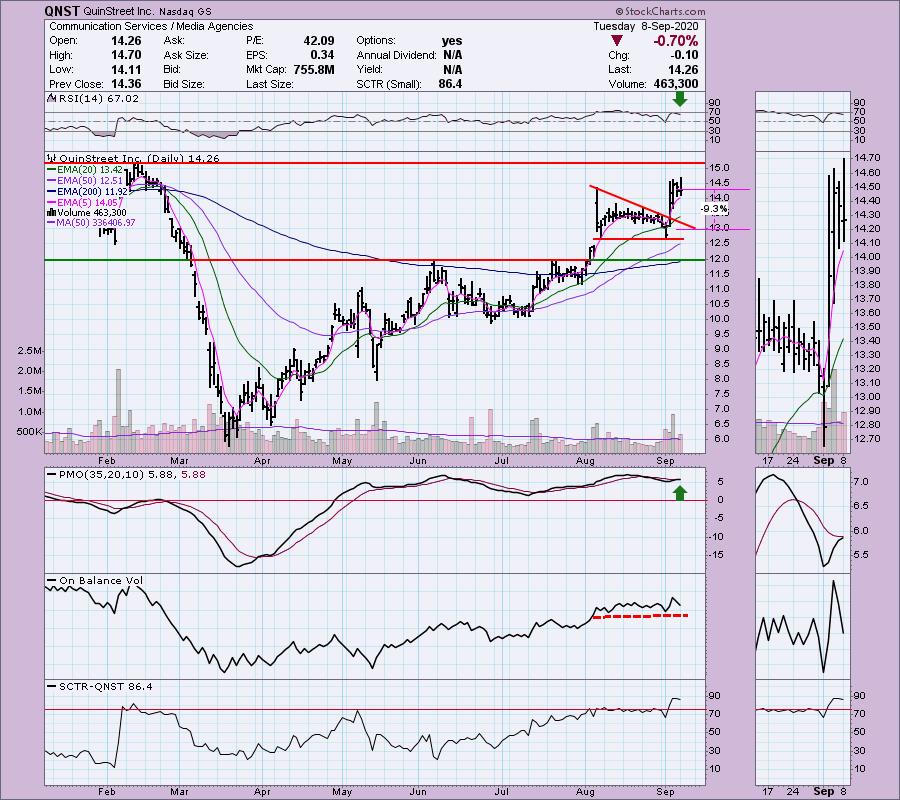This screenshot has width=900, height=800.
Task: Click the bold Sep label under zoom thumbnail
Action: [823, 460]
